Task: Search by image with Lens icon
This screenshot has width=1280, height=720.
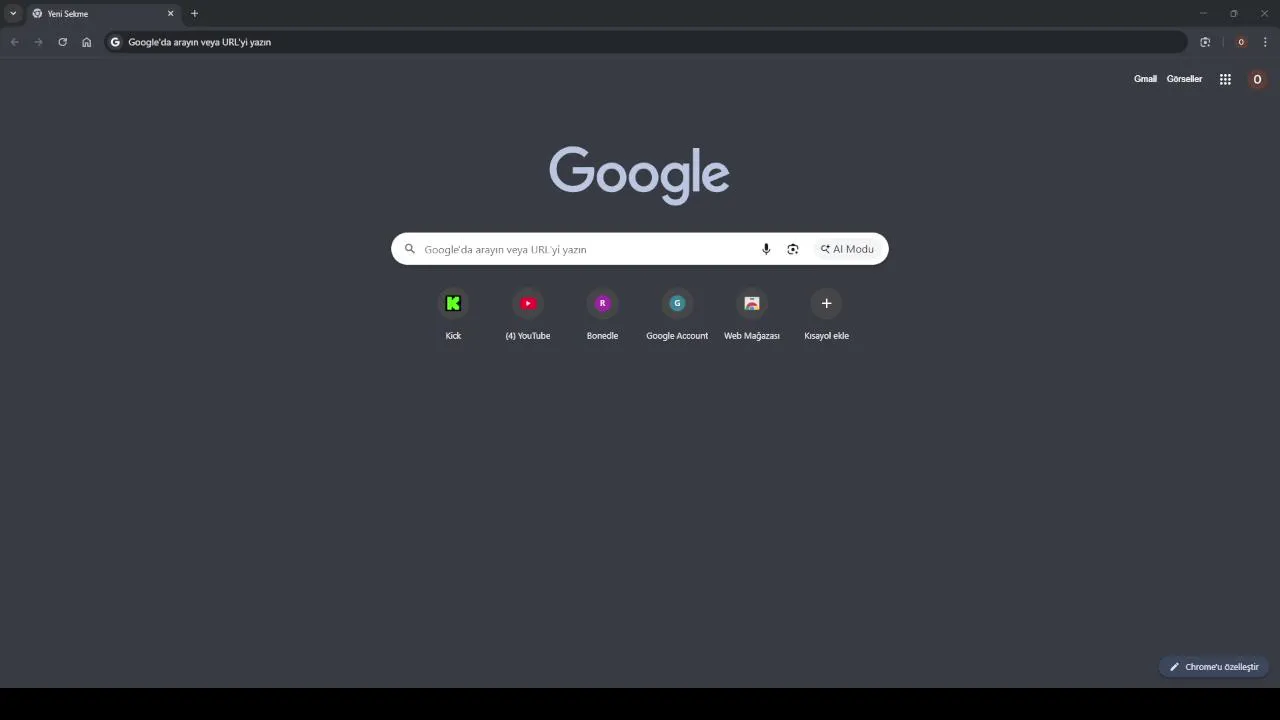Action: (793, 249)
